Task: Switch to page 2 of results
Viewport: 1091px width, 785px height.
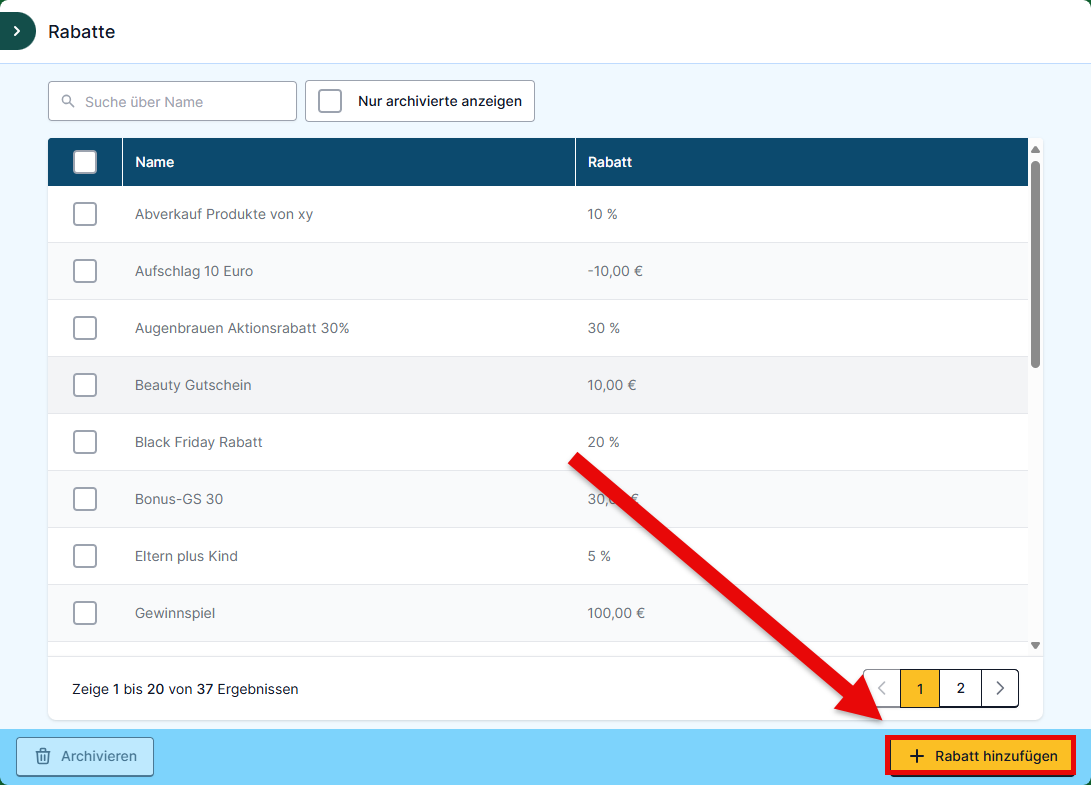Action: click(x=960, y=688)
